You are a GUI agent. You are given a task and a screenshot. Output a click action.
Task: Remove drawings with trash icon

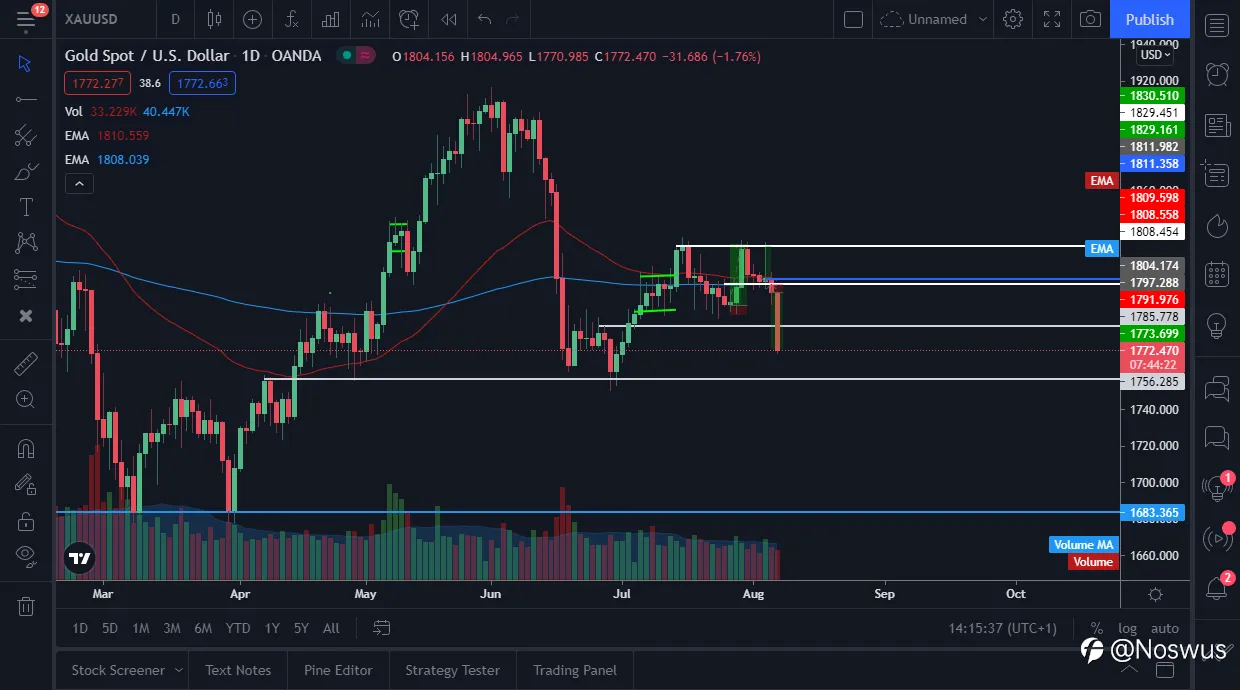click(26, 606)
